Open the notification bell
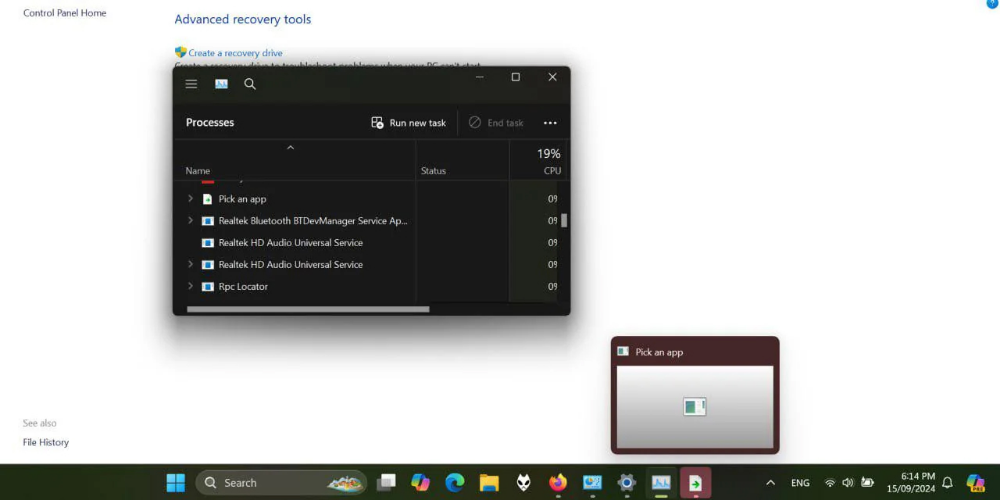This screenshot has width=1000, height=500. [948, 483]
